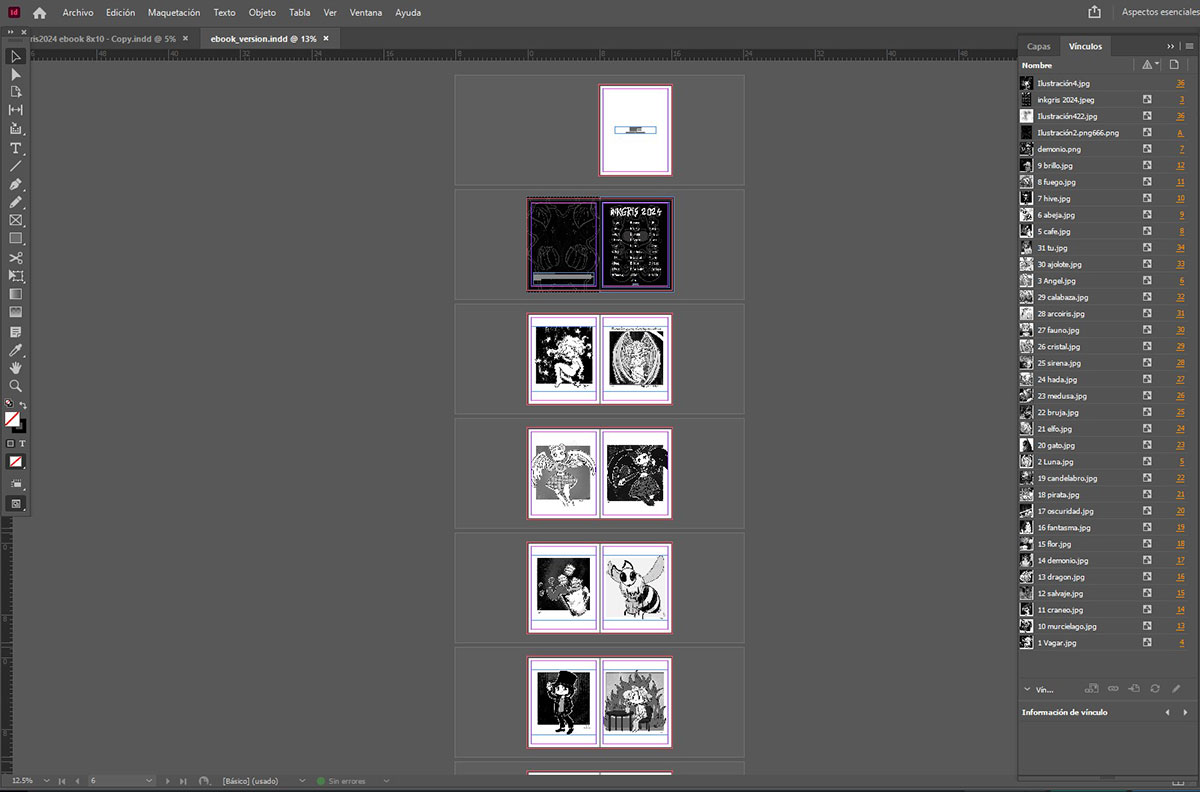Screen dimensions: 1200x792
Task: Select the Page tool
Action: [16, 92]
